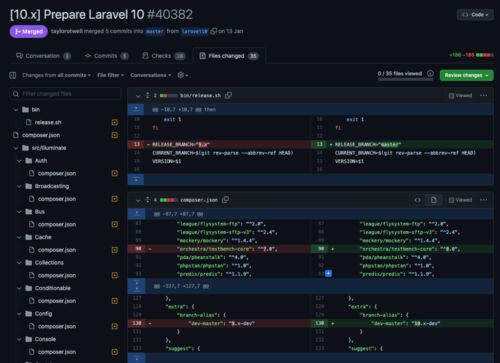Screen dimensions: 500x363
Task: Expand lines below in release.sh diff
Action: pyautogui.click(x=136, y=180)
